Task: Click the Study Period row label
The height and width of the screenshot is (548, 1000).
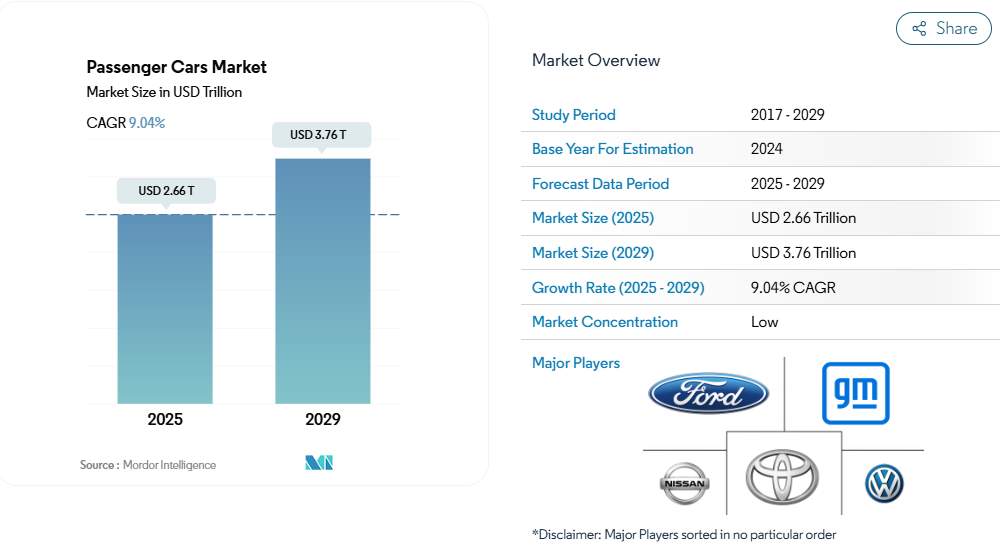Action: click(574, 115)
